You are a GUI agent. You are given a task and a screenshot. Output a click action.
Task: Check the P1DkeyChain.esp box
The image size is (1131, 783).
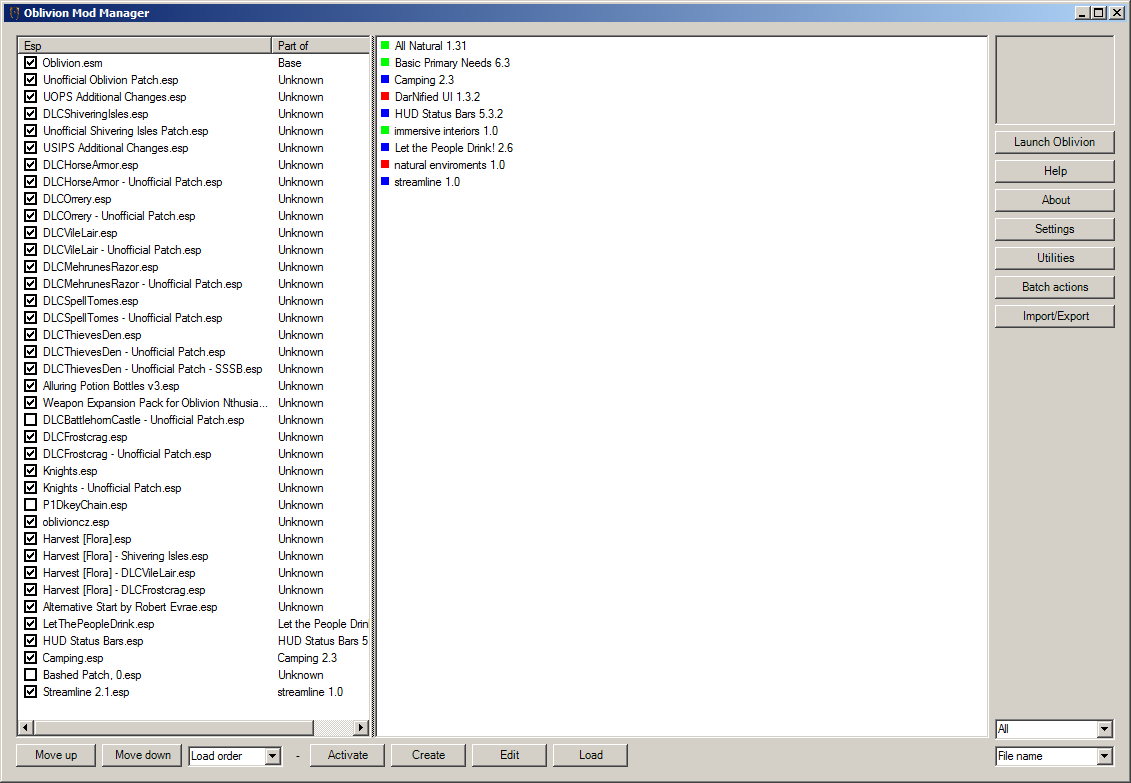coord(30,505)
